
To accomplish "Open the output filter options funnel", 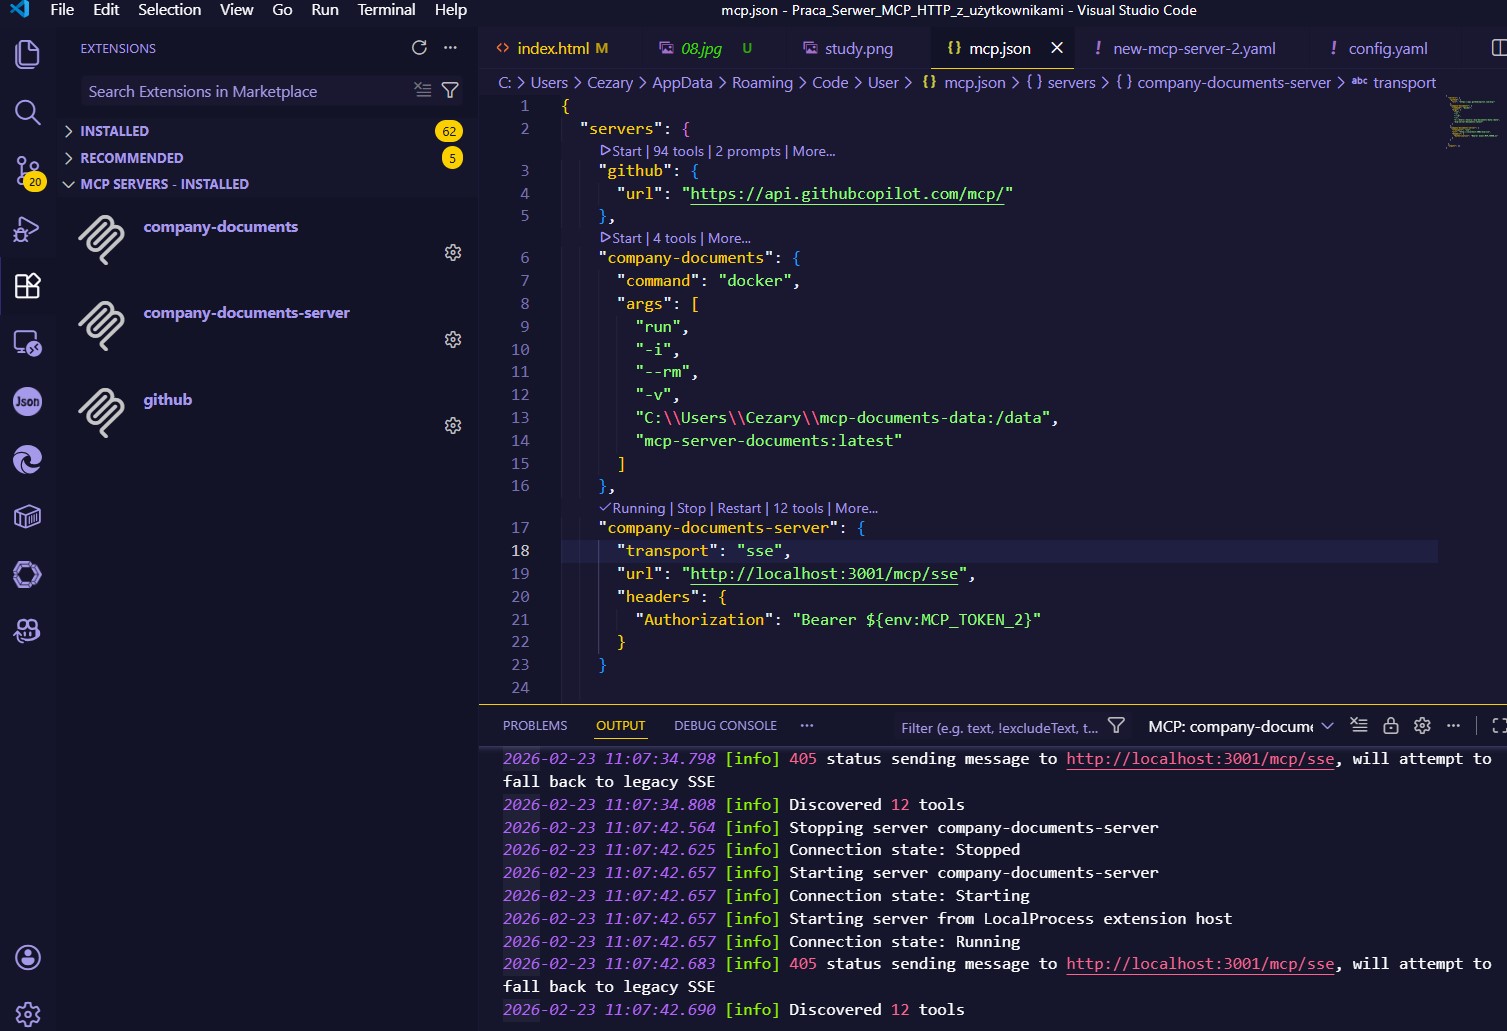I will click(x=1117, y=726).
